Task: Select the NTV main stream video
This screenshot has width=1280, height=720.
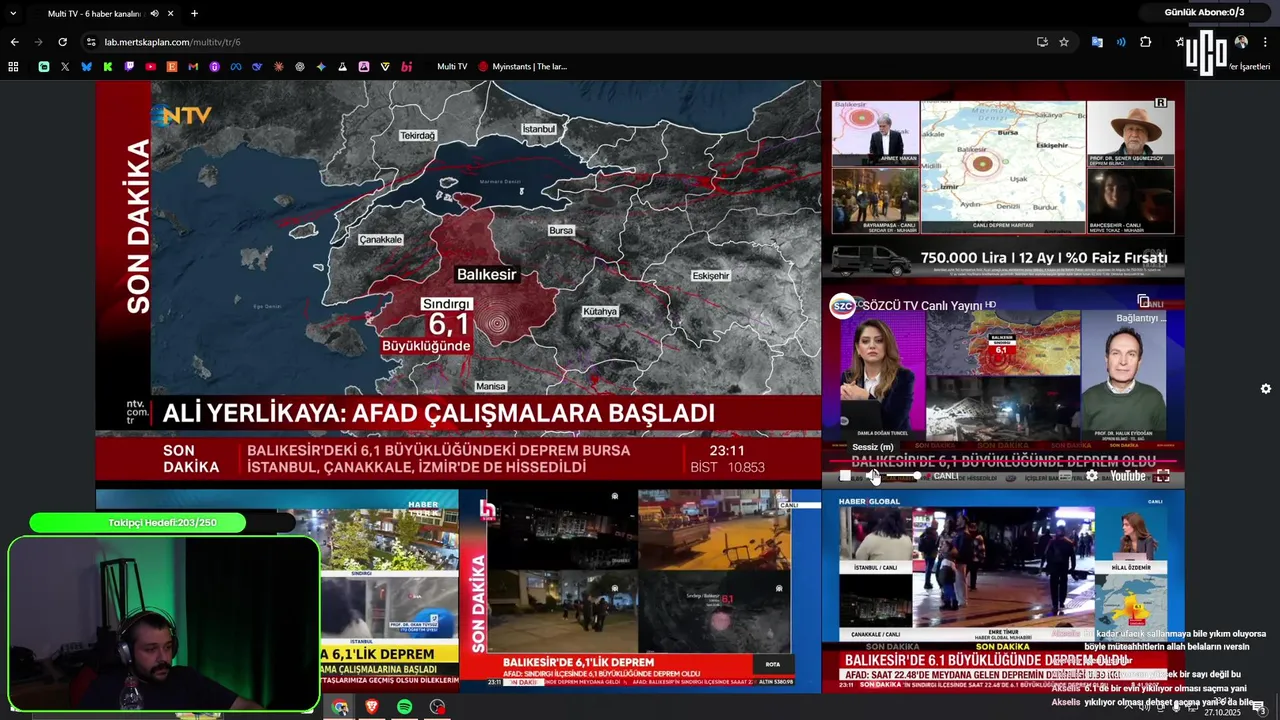Action: point(458,280)
